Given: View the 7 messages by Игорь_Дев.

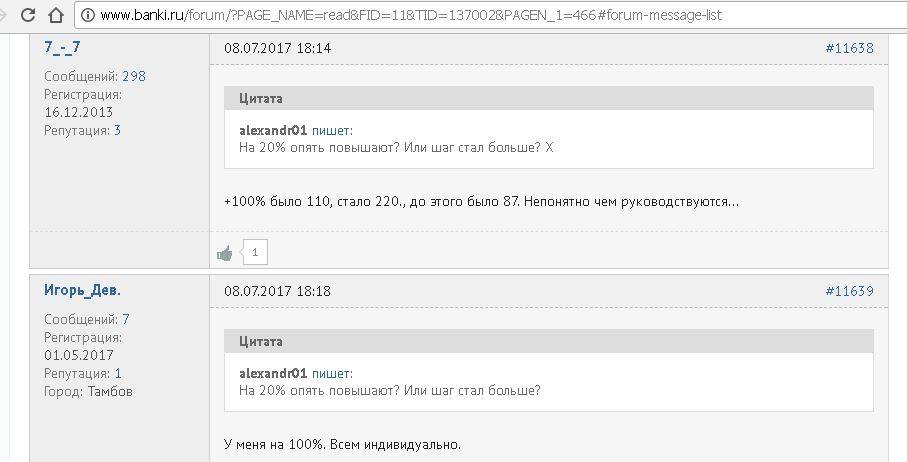Looking at the screenshot, I should click(126, 319).
